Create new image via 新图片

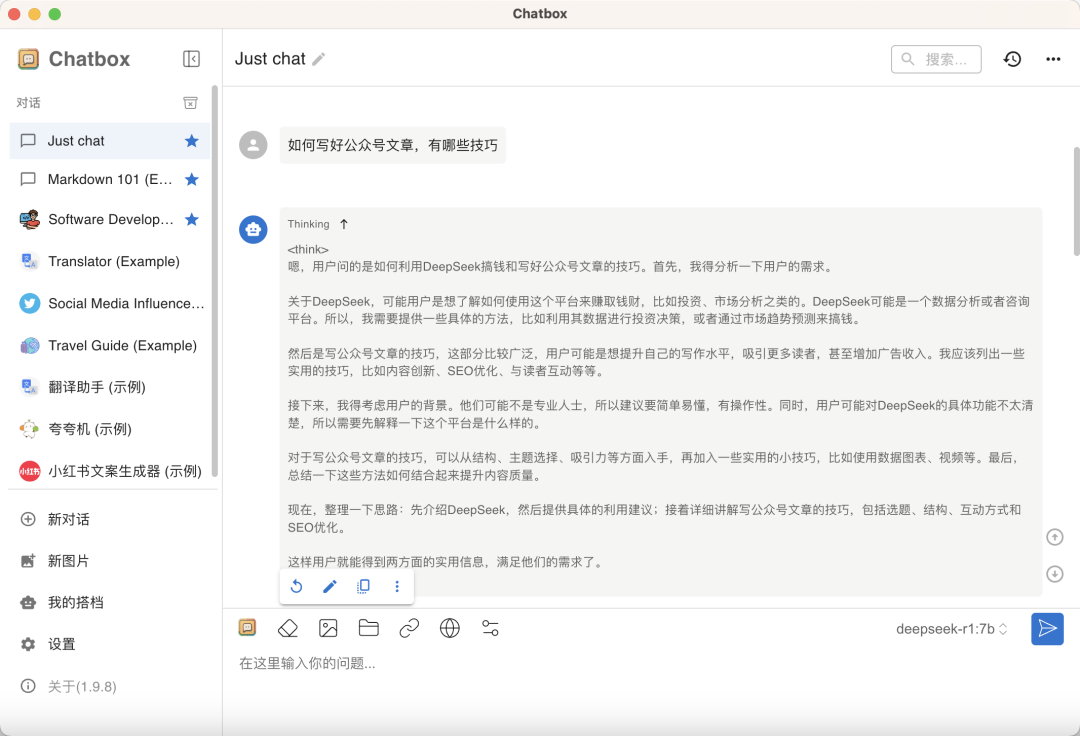(x=110, y=561)
